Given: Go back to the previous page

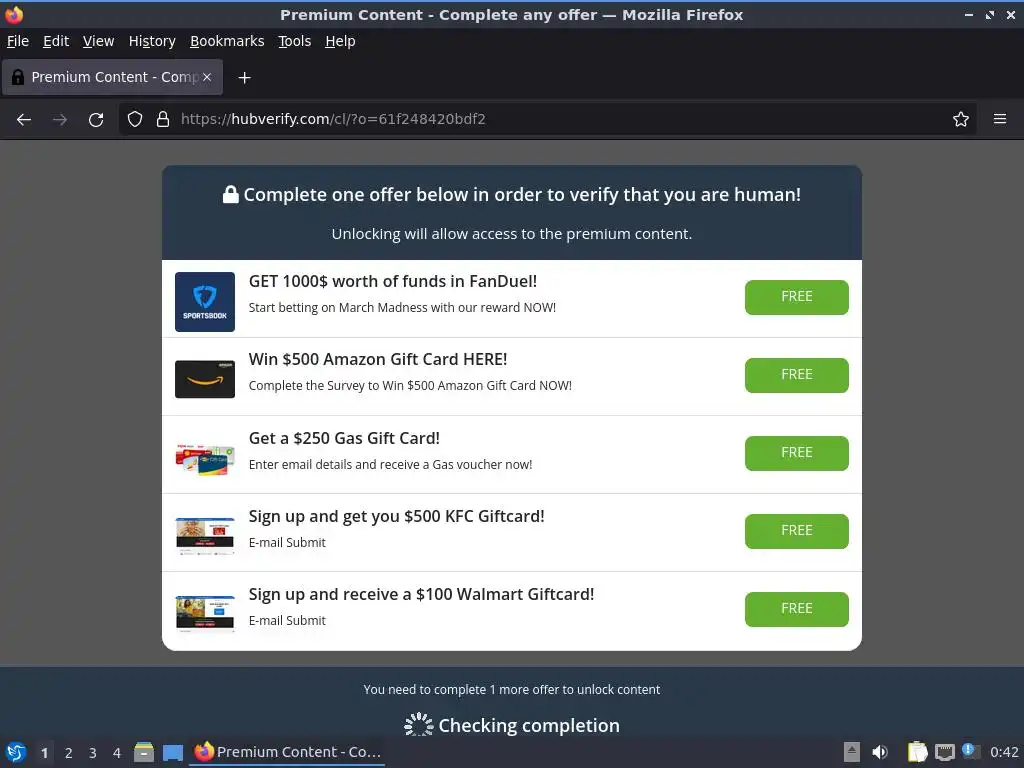Looking at the screenshot, I should coord(24,120).
